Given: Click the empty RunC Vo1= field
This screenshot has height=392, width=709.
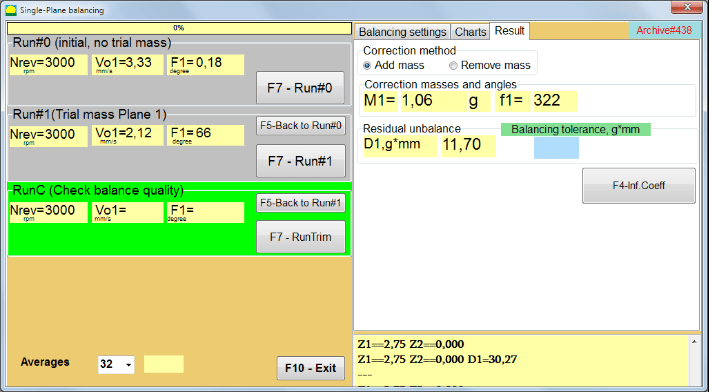Looking at the screenshot, I should [128, 213].
